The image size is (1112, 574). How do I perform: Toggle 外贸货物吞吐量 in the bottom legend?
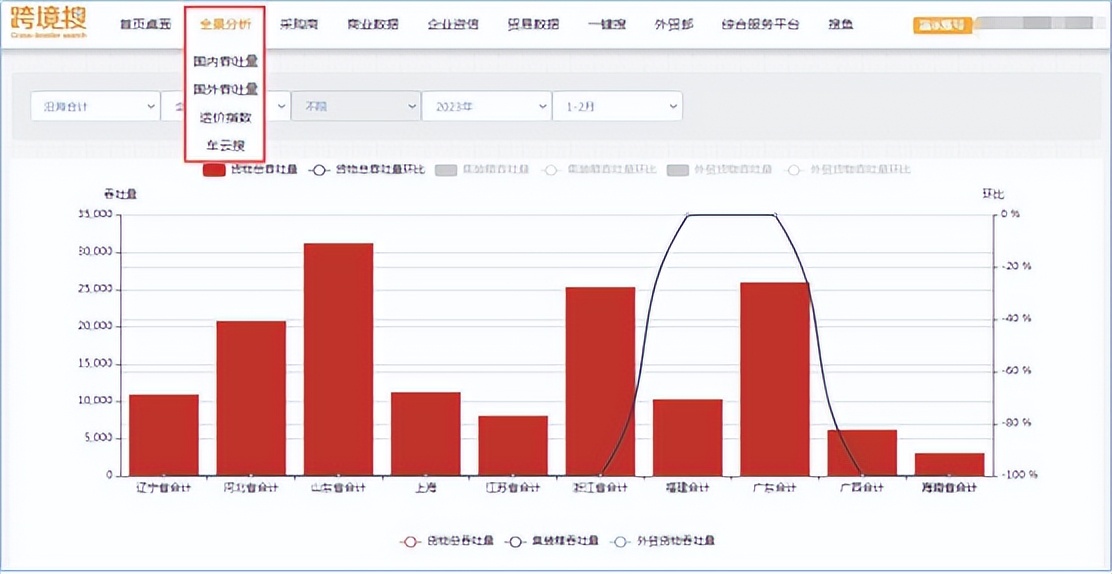tap(661, 541)
